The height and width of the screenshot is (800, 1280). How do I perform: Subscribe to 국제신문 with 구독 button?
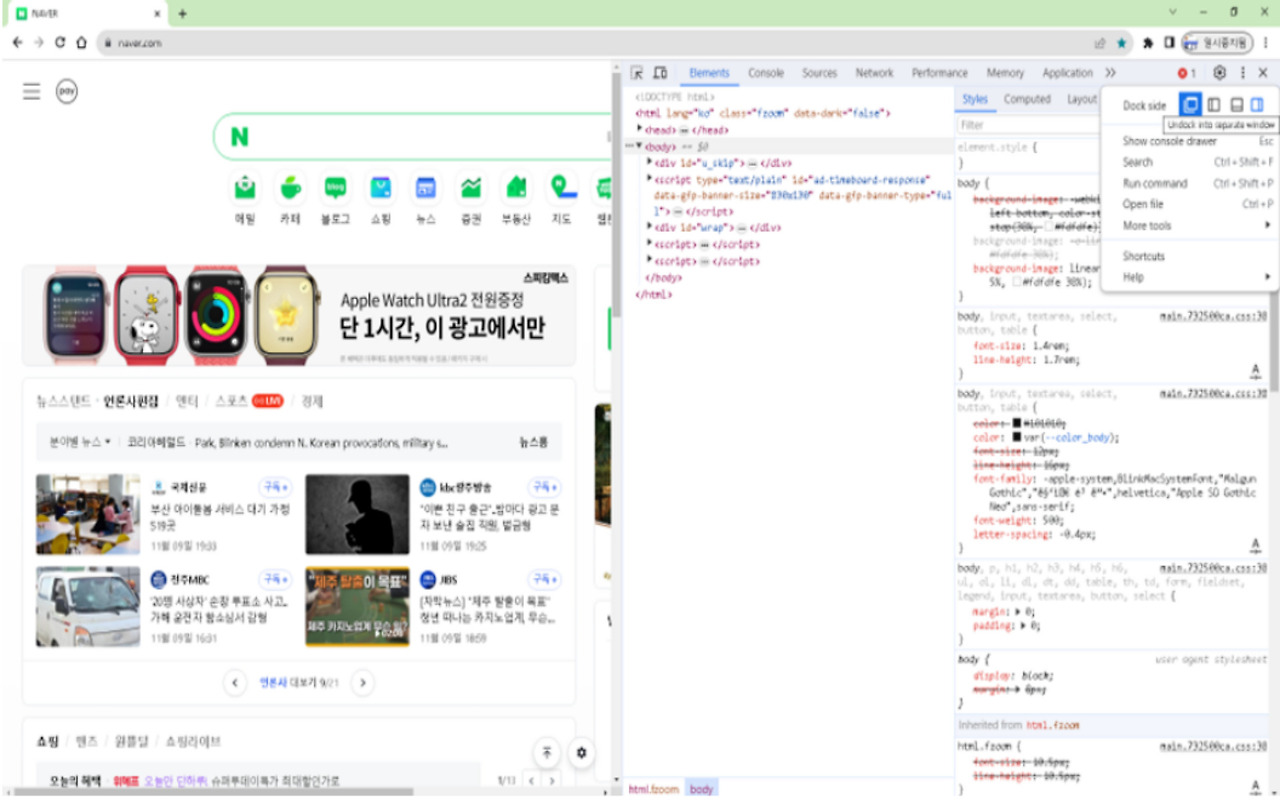(275, 487)
